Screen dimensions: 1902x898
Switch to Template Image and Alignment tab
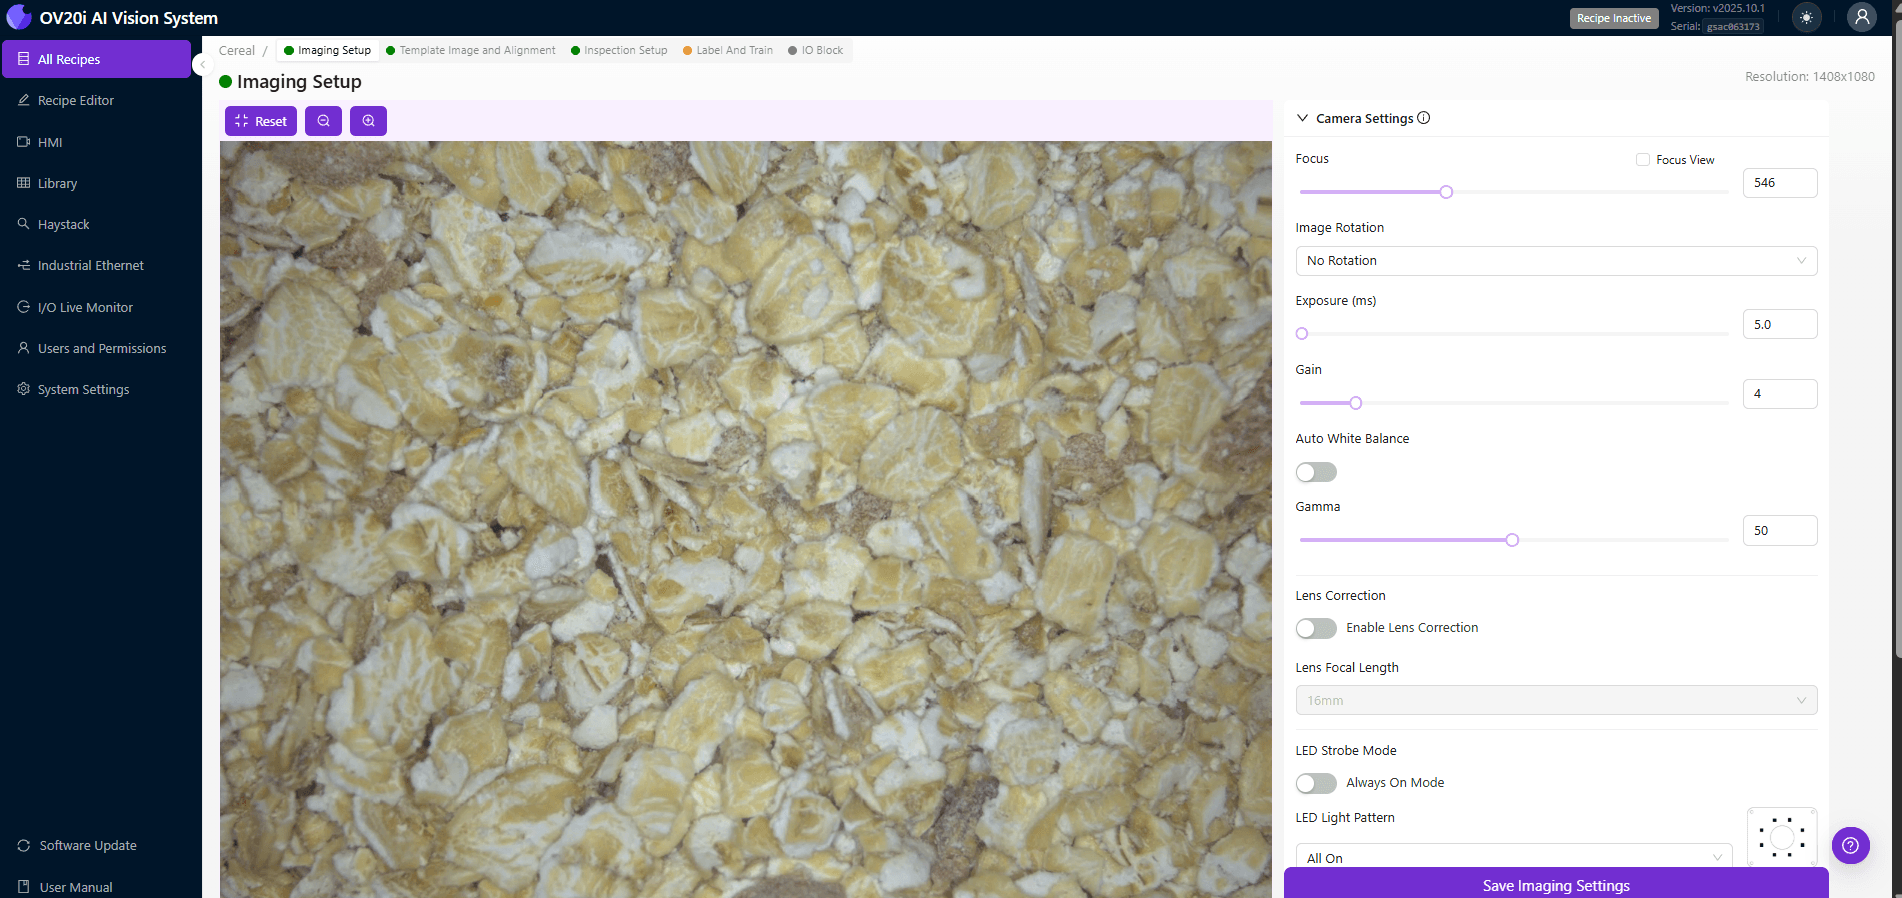pos(471,50)
